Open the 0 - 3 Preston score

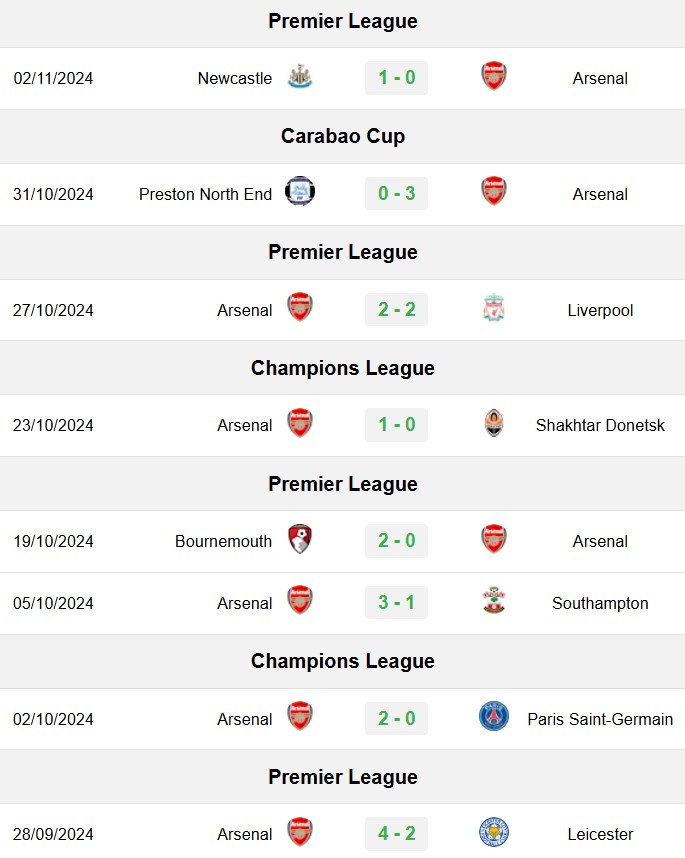tap(397, 194)
